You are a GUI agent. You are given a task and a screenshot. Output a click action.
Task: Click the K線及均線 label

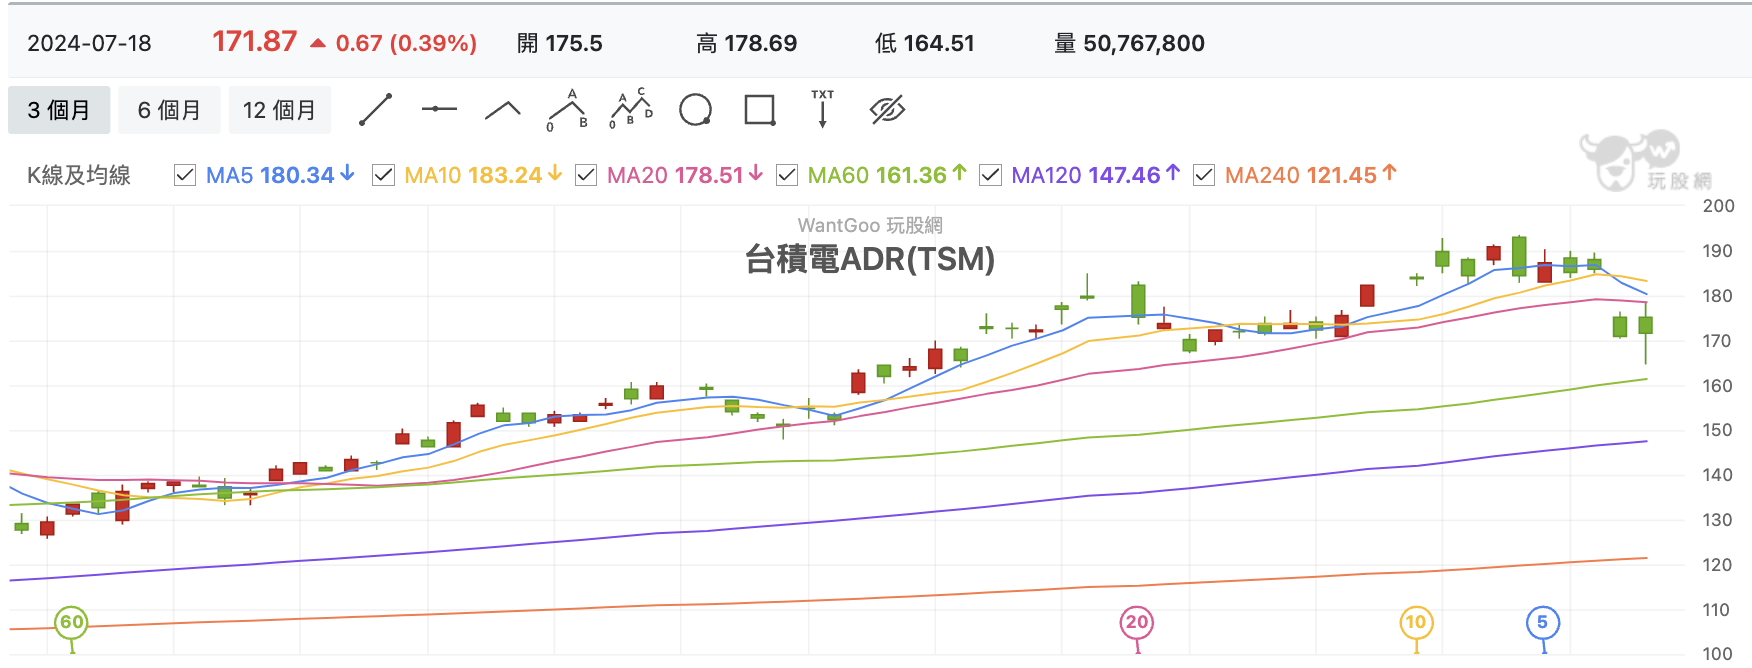pyautogui.click(x=79, y=175)
